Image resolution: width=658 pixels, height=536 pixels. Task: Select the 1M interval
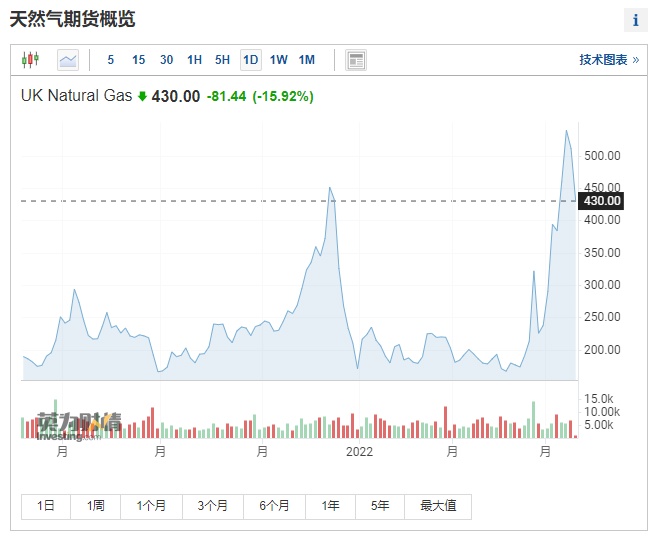[x=306, y=60]
